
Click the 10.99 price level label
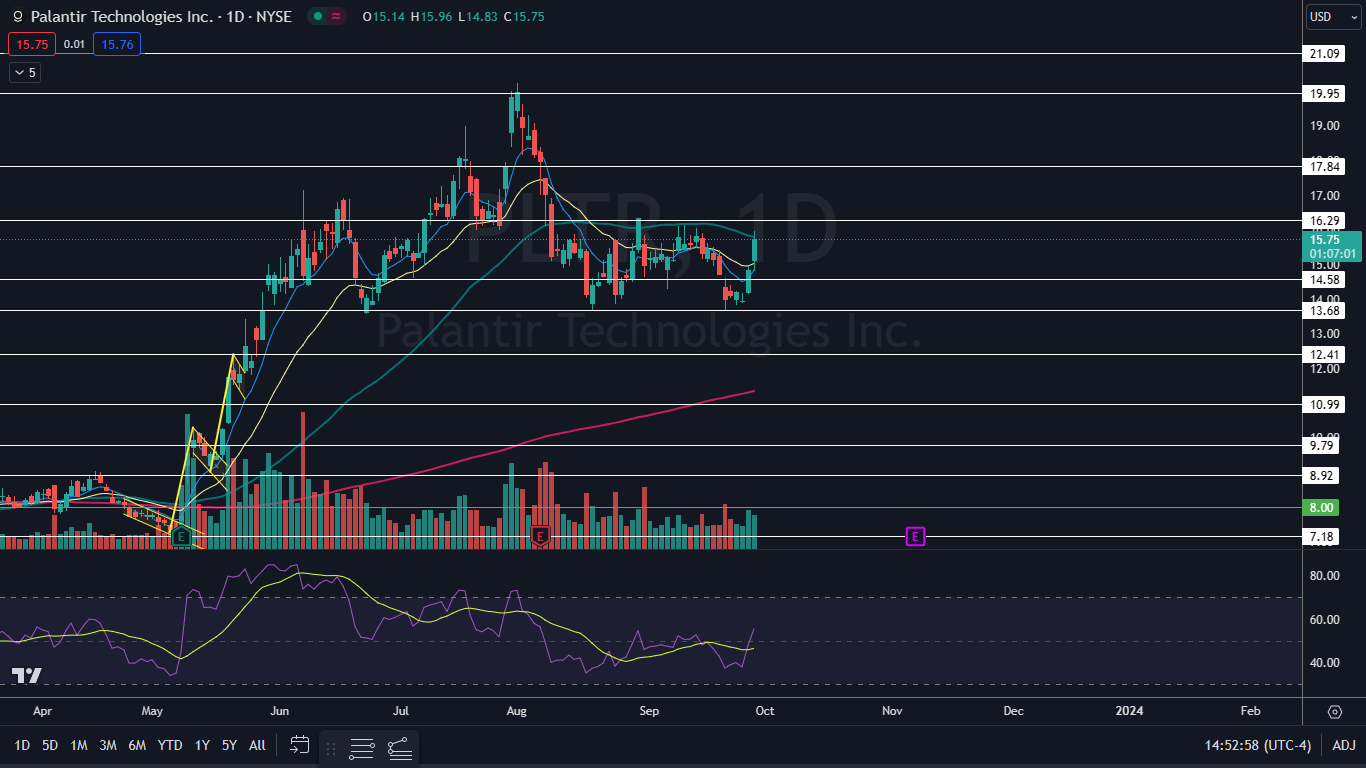1324,404
